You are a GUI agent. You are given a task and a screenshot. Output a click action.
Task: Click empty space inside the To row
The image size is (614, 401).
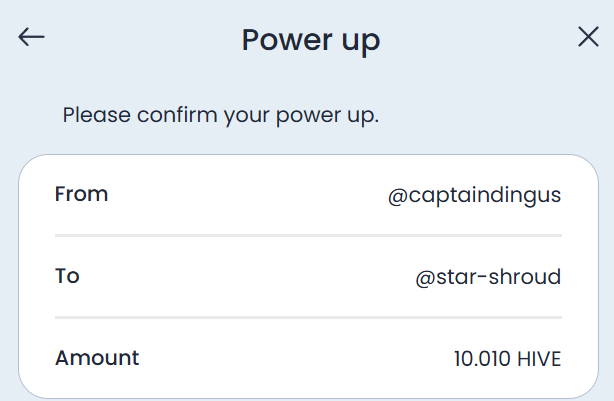point(247,276)
